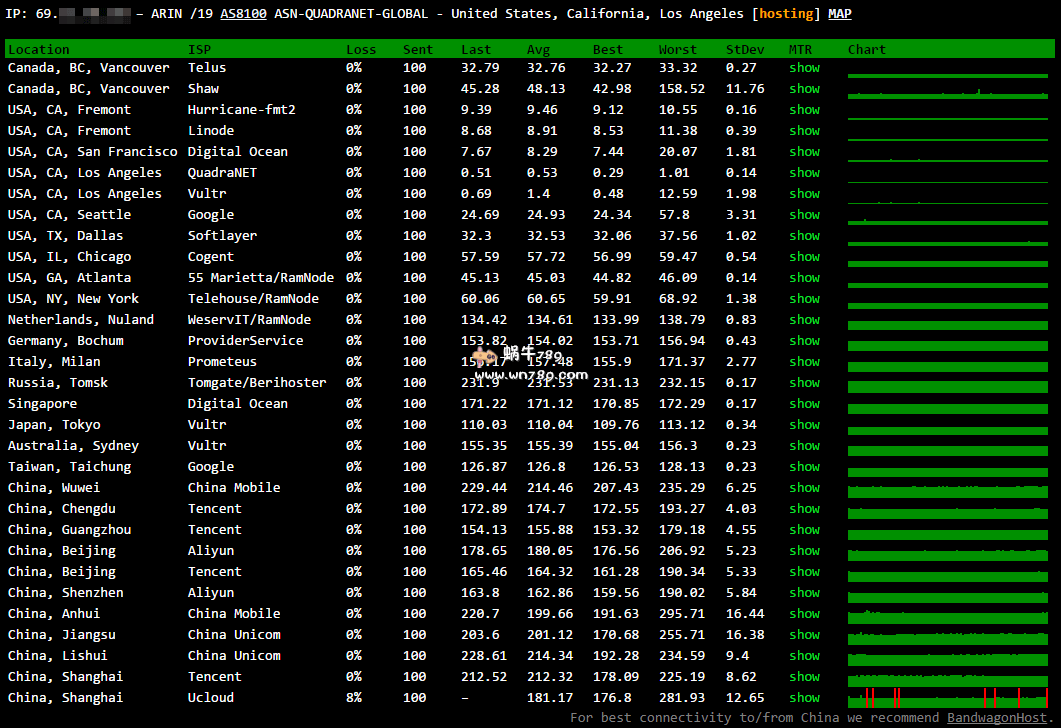Show MTR for Cogent Chicago row
Viewport: 1061px width, 728px height.
point(804,257)
